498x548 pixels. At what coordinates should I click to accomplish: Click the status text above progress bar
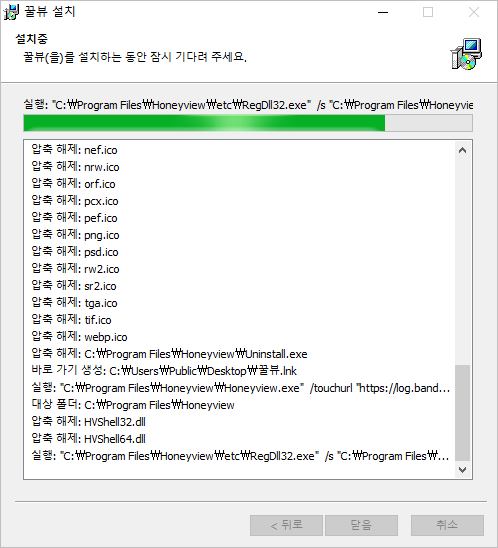click(248, 105)
